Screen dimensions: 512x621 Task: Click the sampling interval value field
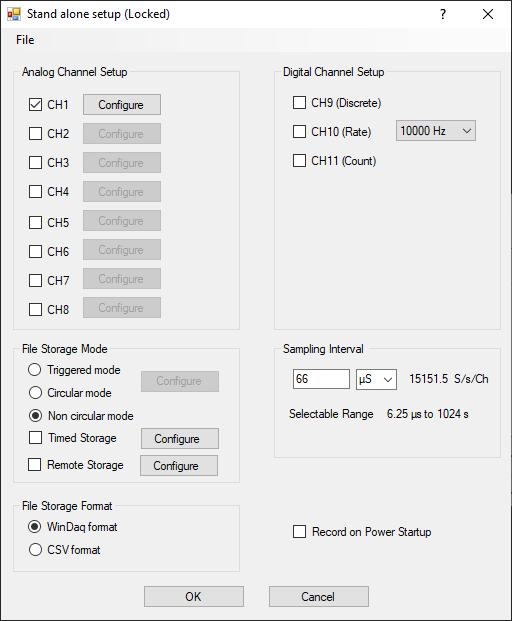coord(321,379)
